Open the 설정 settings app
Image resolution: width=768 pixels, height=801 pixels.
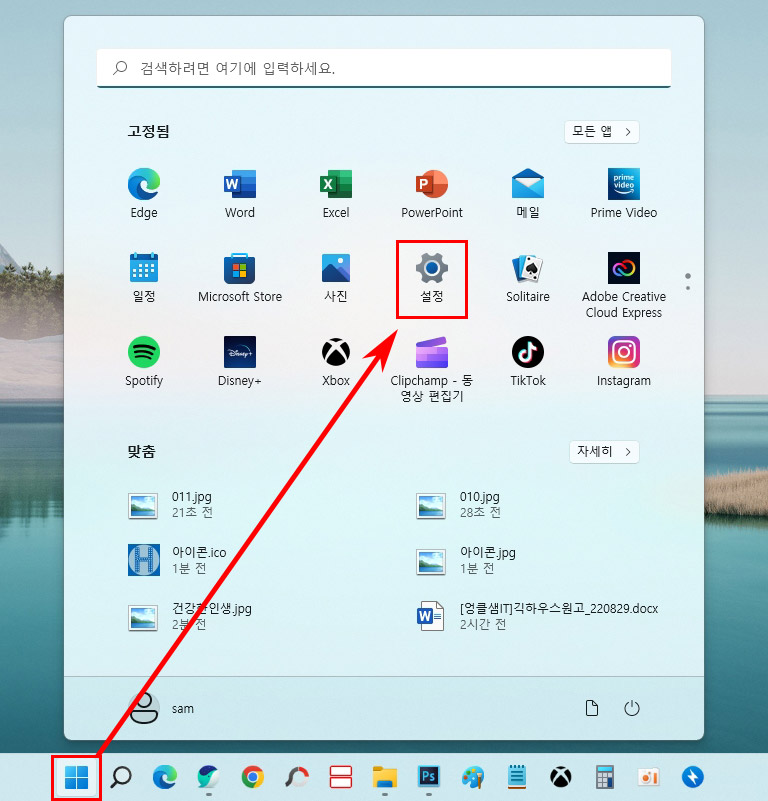[x=432, y=277]
